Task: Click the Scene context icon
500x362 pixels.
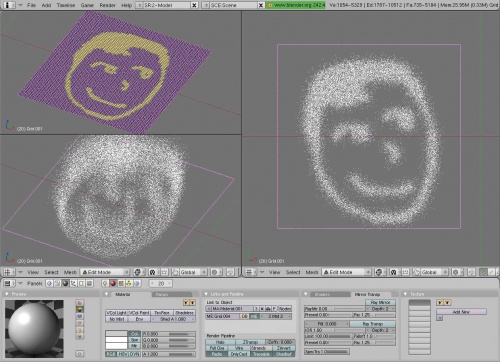Action: [89, 283]
